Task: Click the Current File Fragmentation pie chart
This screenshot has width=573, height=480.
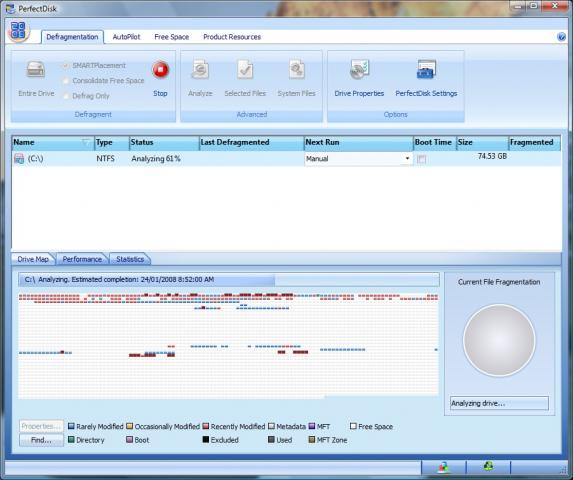Action: tap(499, 340)
